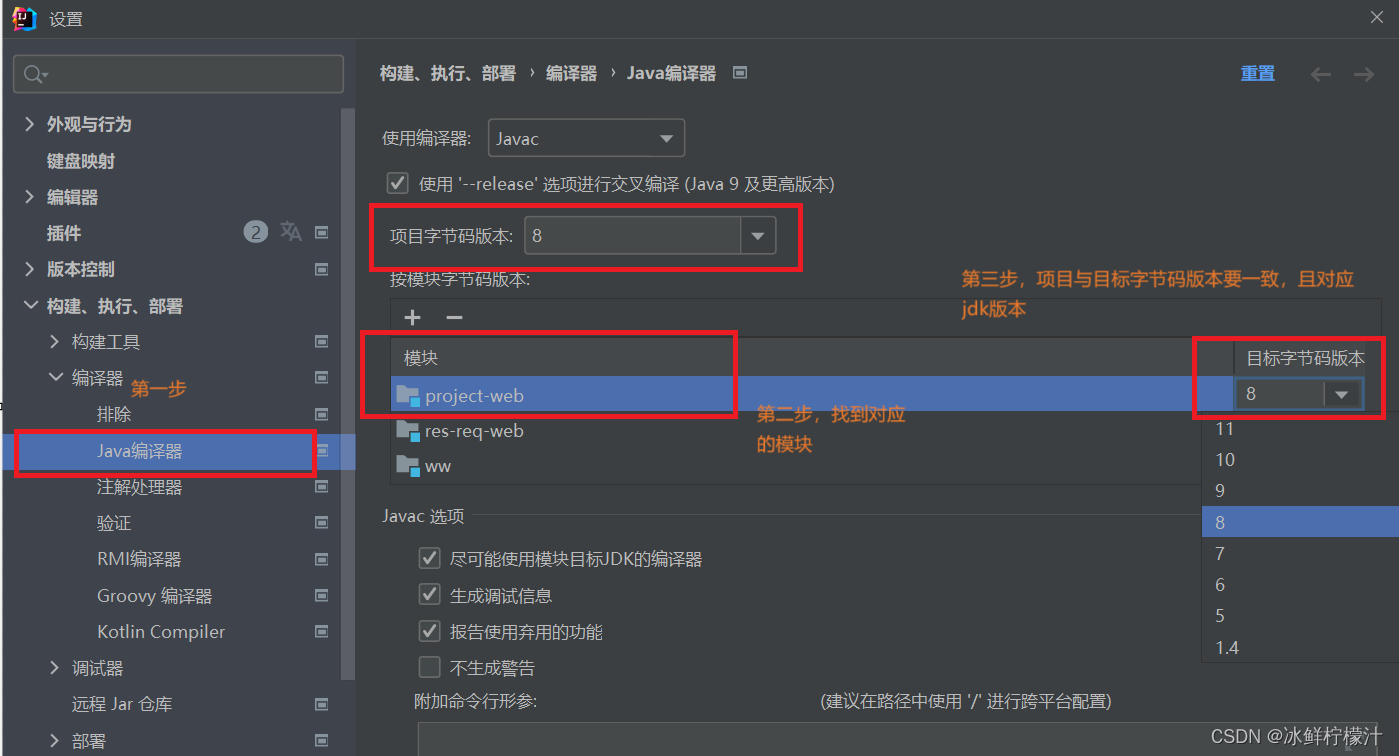This screenshot has width=1399, height=756.
Task: Collapse 构建、执行、部署 tree node
Action: (x=30, y=306)
